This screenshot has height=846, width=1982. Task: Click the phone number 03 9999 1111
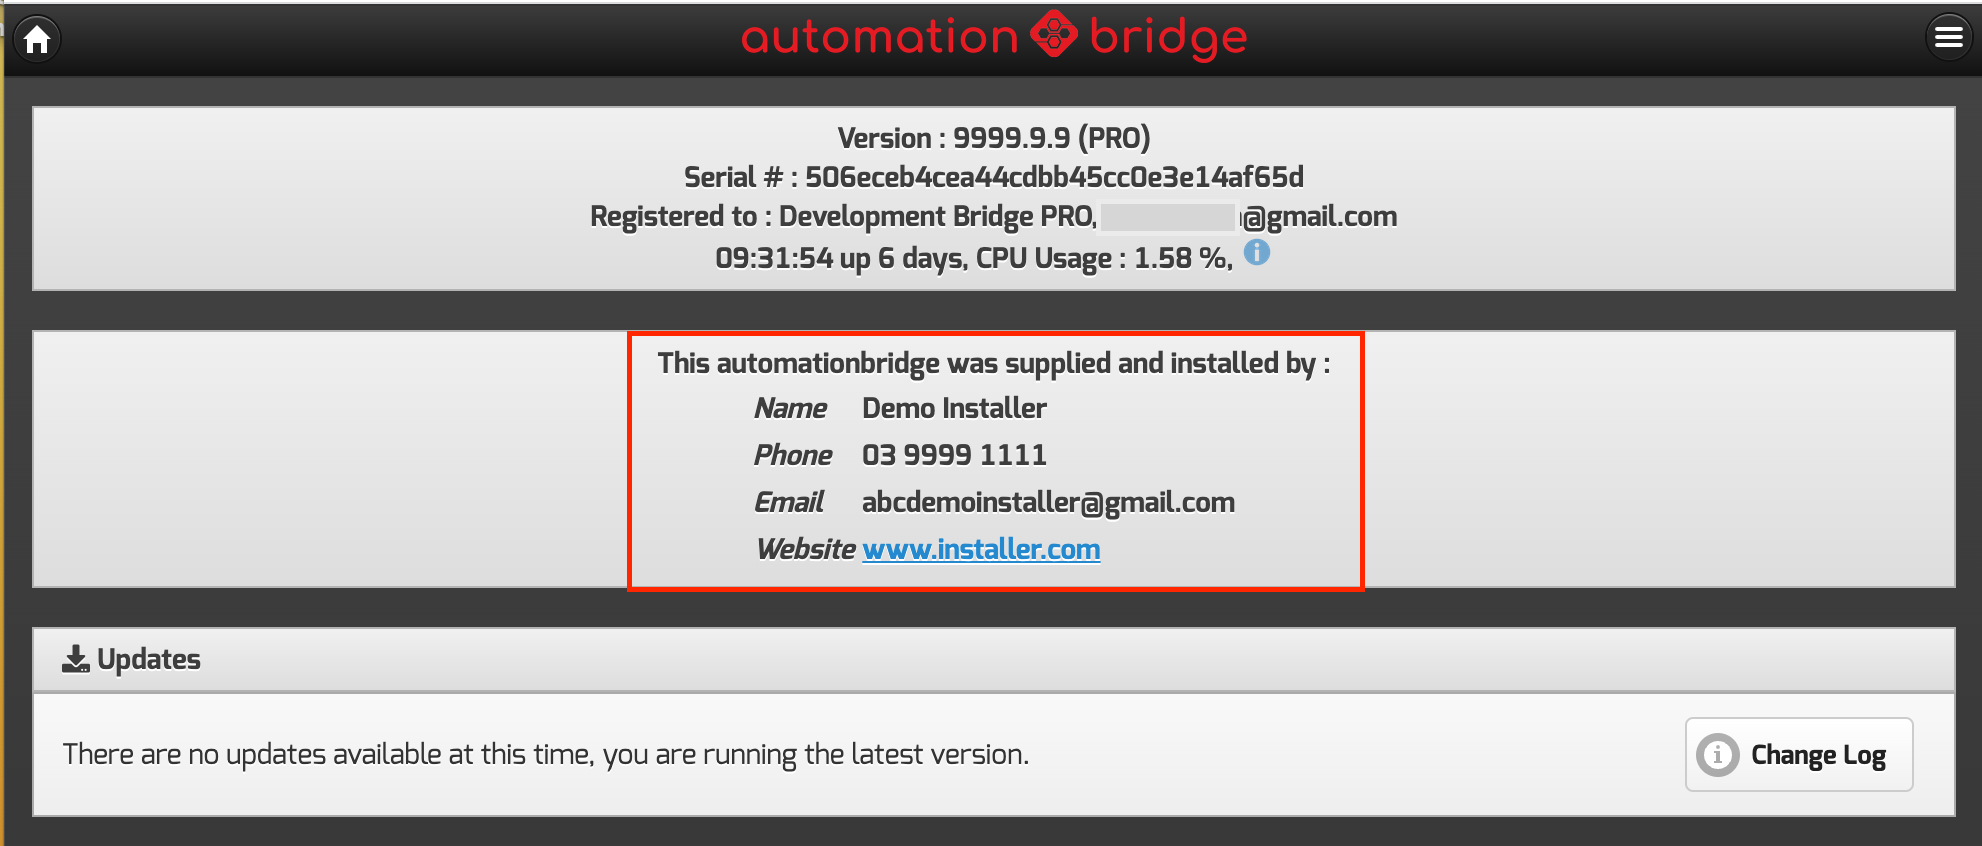click(x=954, y=455)
